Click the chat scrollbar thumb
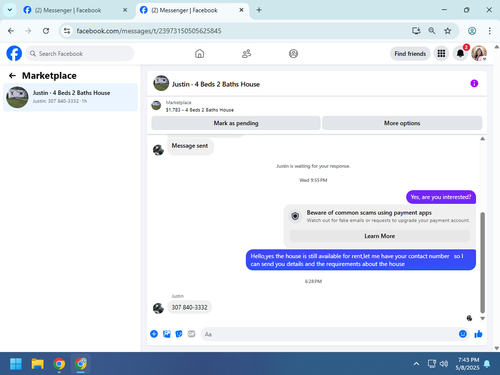This screenshot has width=500, height=375. click(x=482, y=263)
